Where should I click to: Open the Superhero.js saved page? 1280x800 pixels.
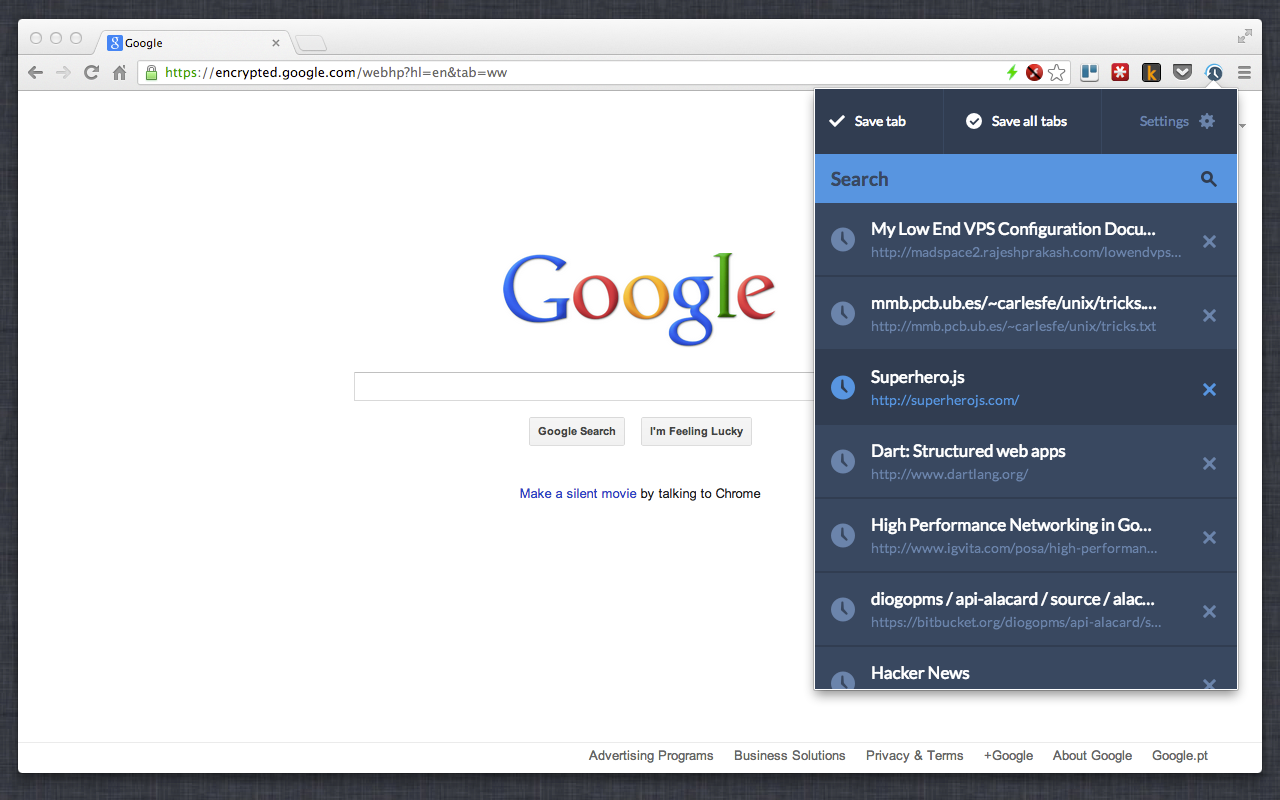pyautogui.click(x=1025, y=388)
